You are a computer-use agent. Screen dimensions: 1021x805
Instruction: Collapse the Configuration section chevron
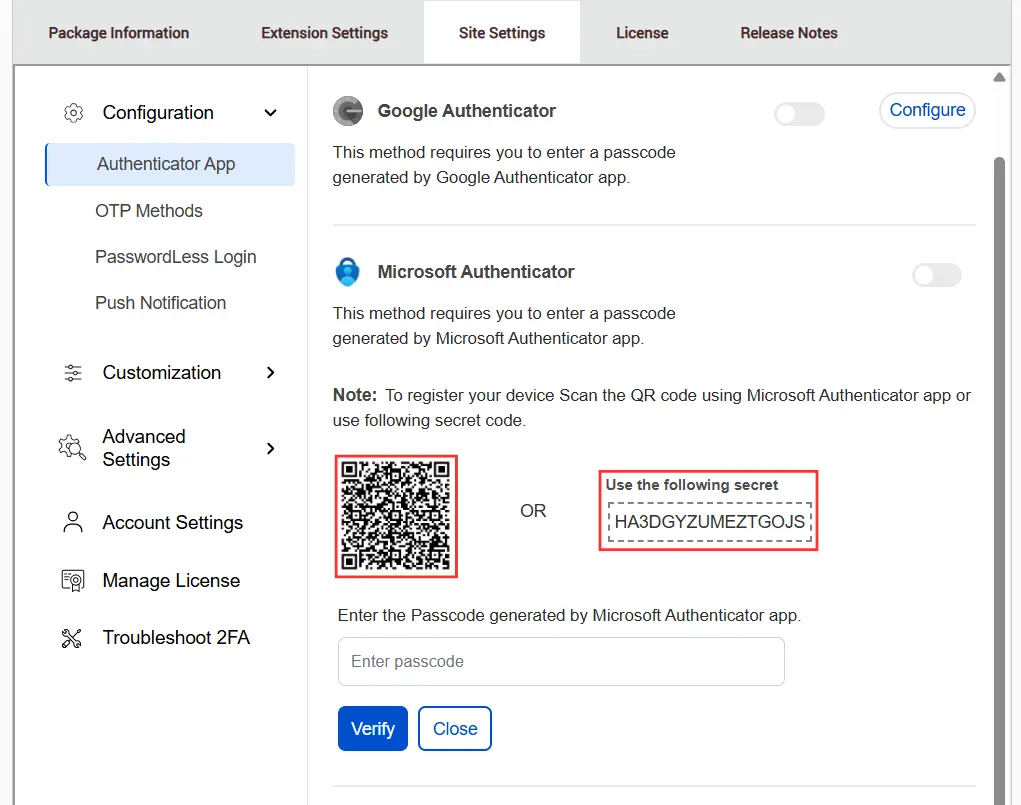269,113
